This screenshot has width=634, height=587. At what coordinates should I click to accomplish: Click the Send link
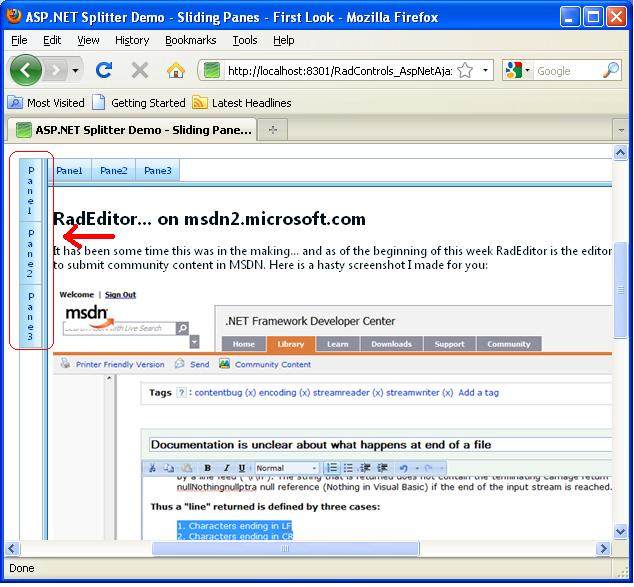tap(199, 365)
